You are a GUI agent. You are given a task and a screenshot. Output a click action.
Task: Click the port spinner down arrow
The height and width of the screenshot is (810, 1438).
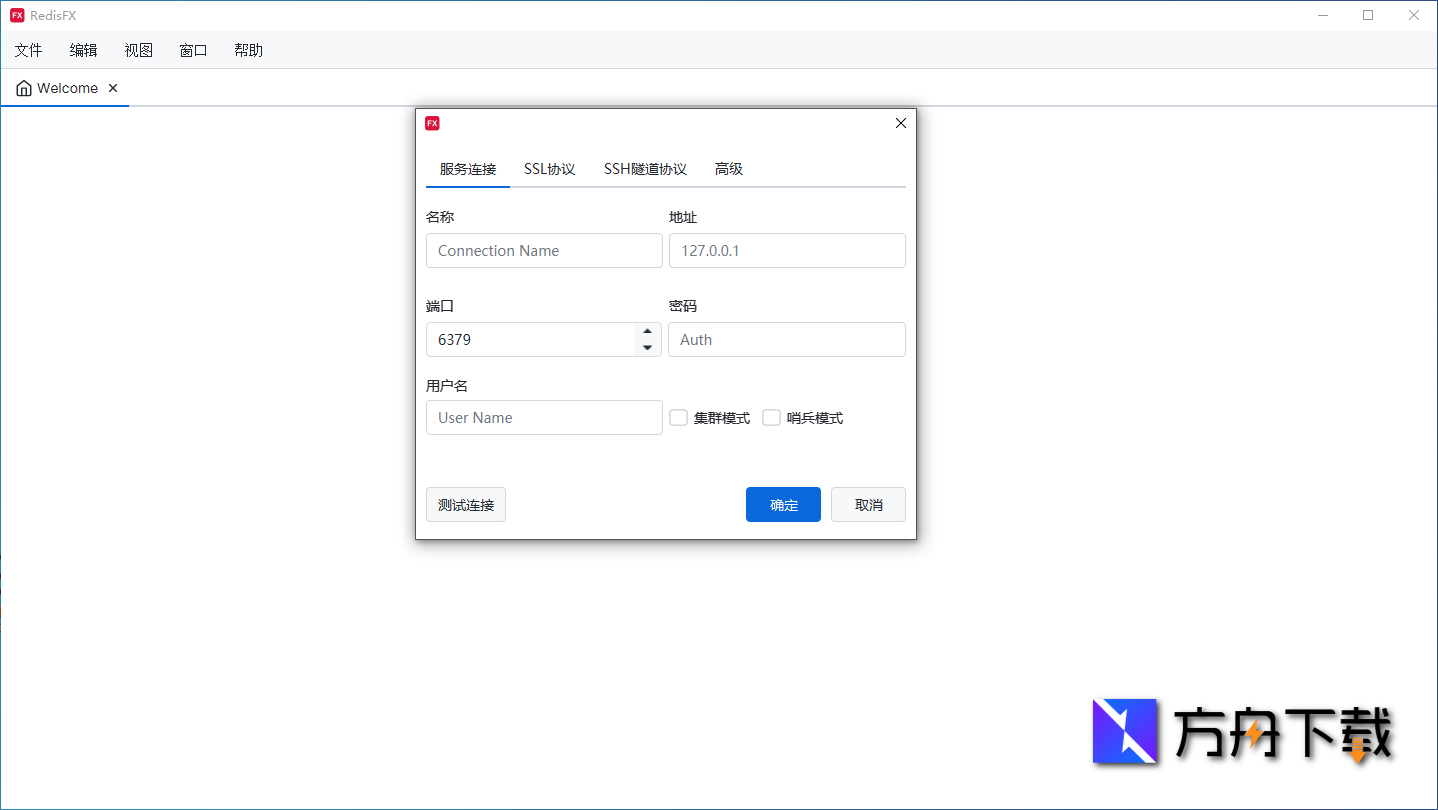click(647, 347)
